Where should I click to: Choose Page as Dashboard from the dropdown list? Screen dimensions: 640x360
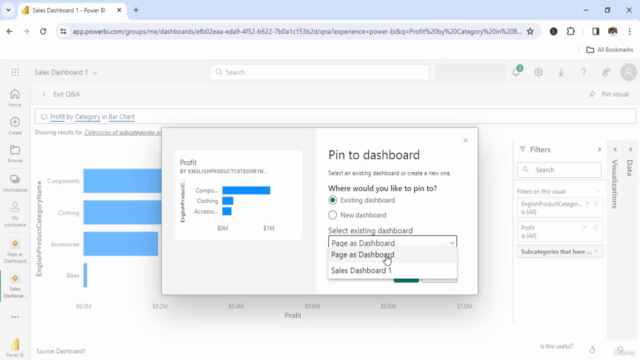(x=392, y=255)
